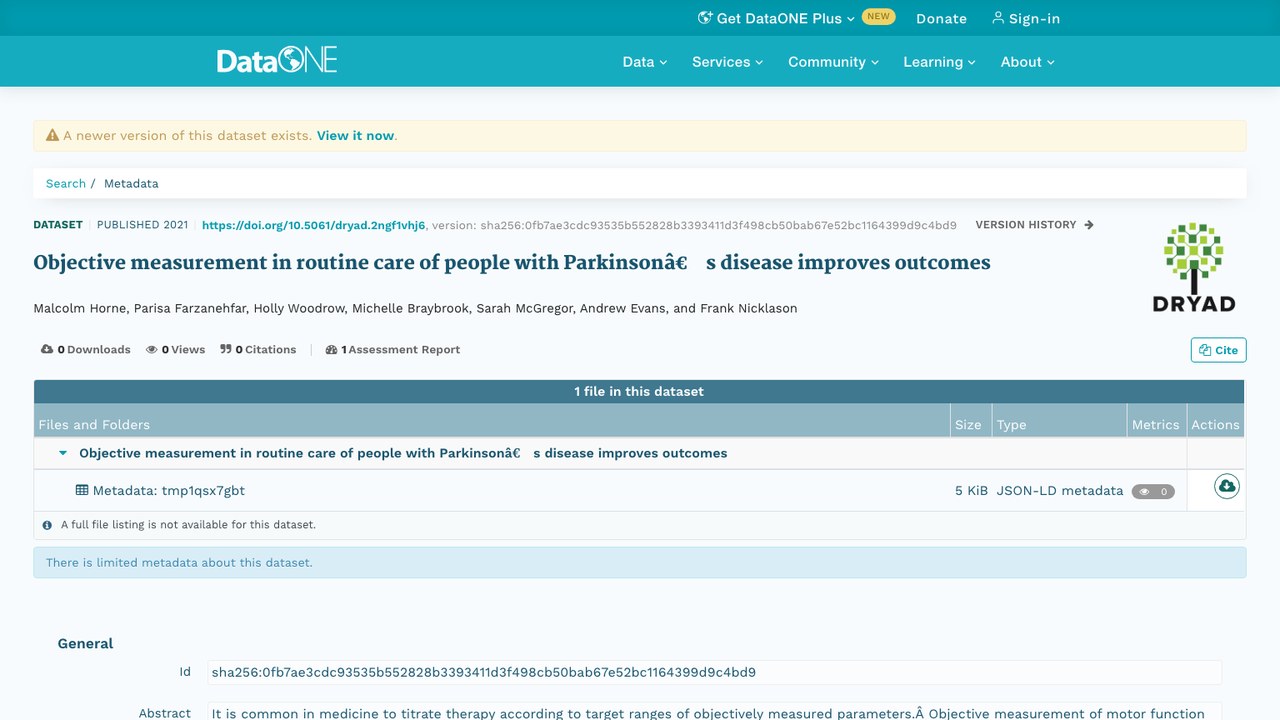1280x720 pixels.
Task: Click the 5 KiB size cell
Action: point(971,490)
